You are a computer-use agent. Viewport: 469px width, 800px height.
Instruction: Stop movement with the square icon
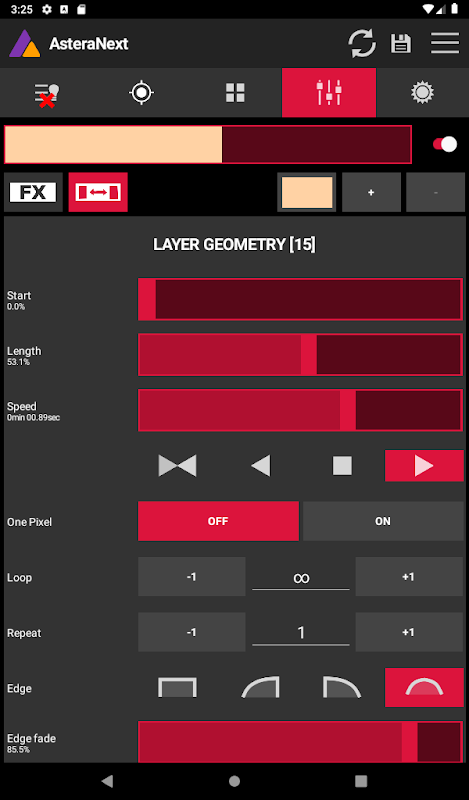coord(342,466)
